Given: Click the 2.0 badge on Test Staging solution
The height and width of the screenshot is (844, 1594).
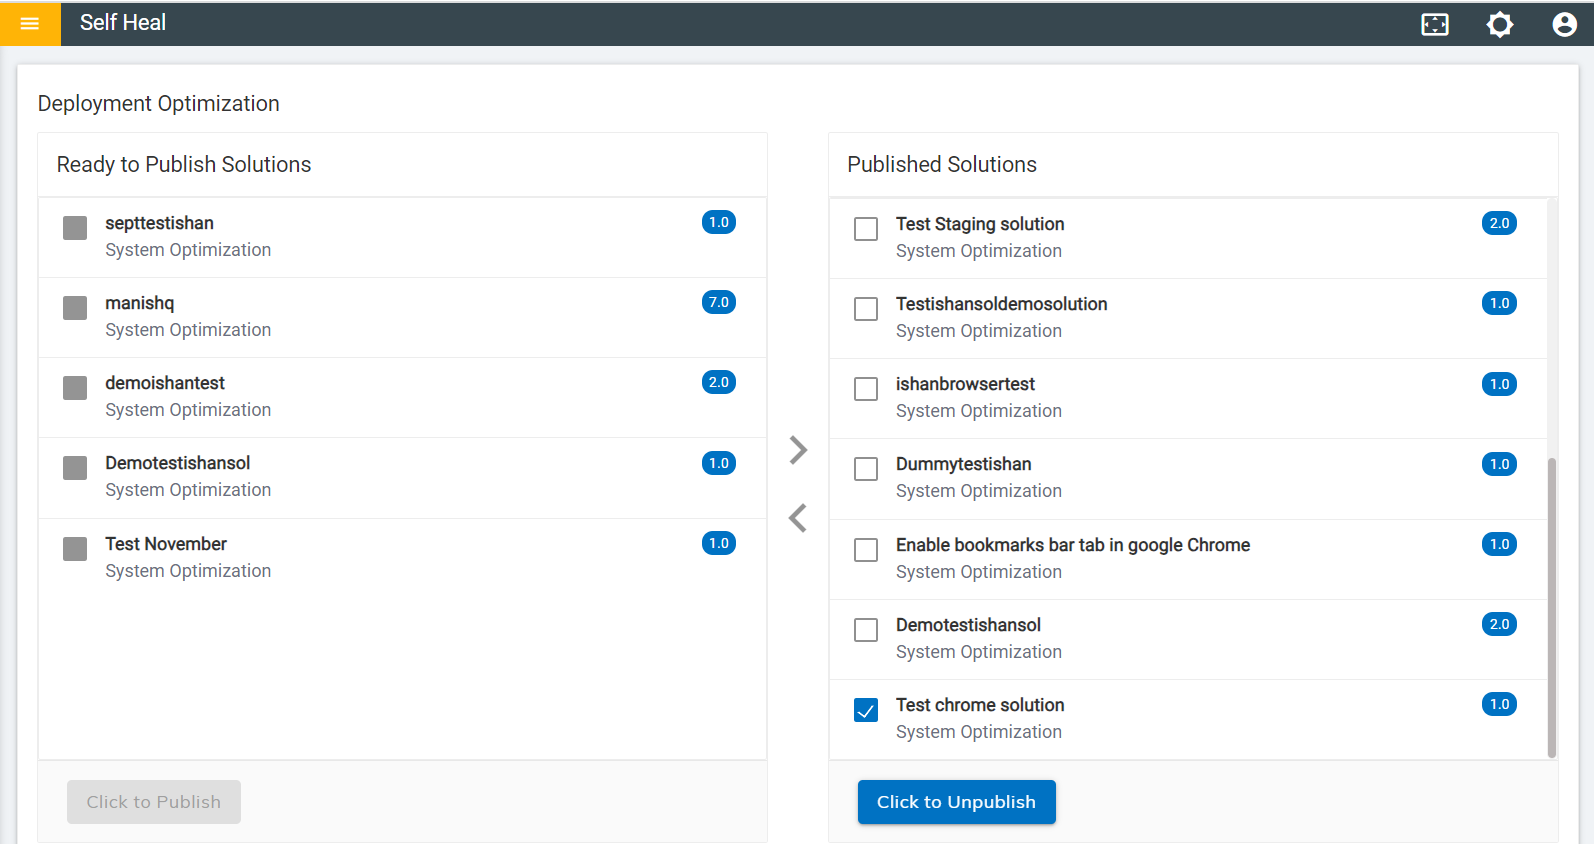Looking at the screenshot, I should click(x=1499, y=223).
